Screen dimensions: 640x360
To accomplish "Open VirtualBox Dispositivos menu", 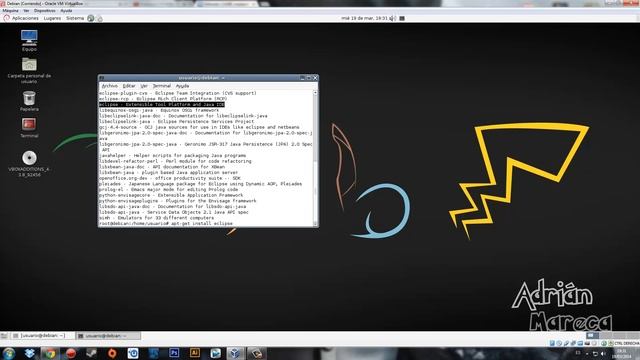I will 44,11.
